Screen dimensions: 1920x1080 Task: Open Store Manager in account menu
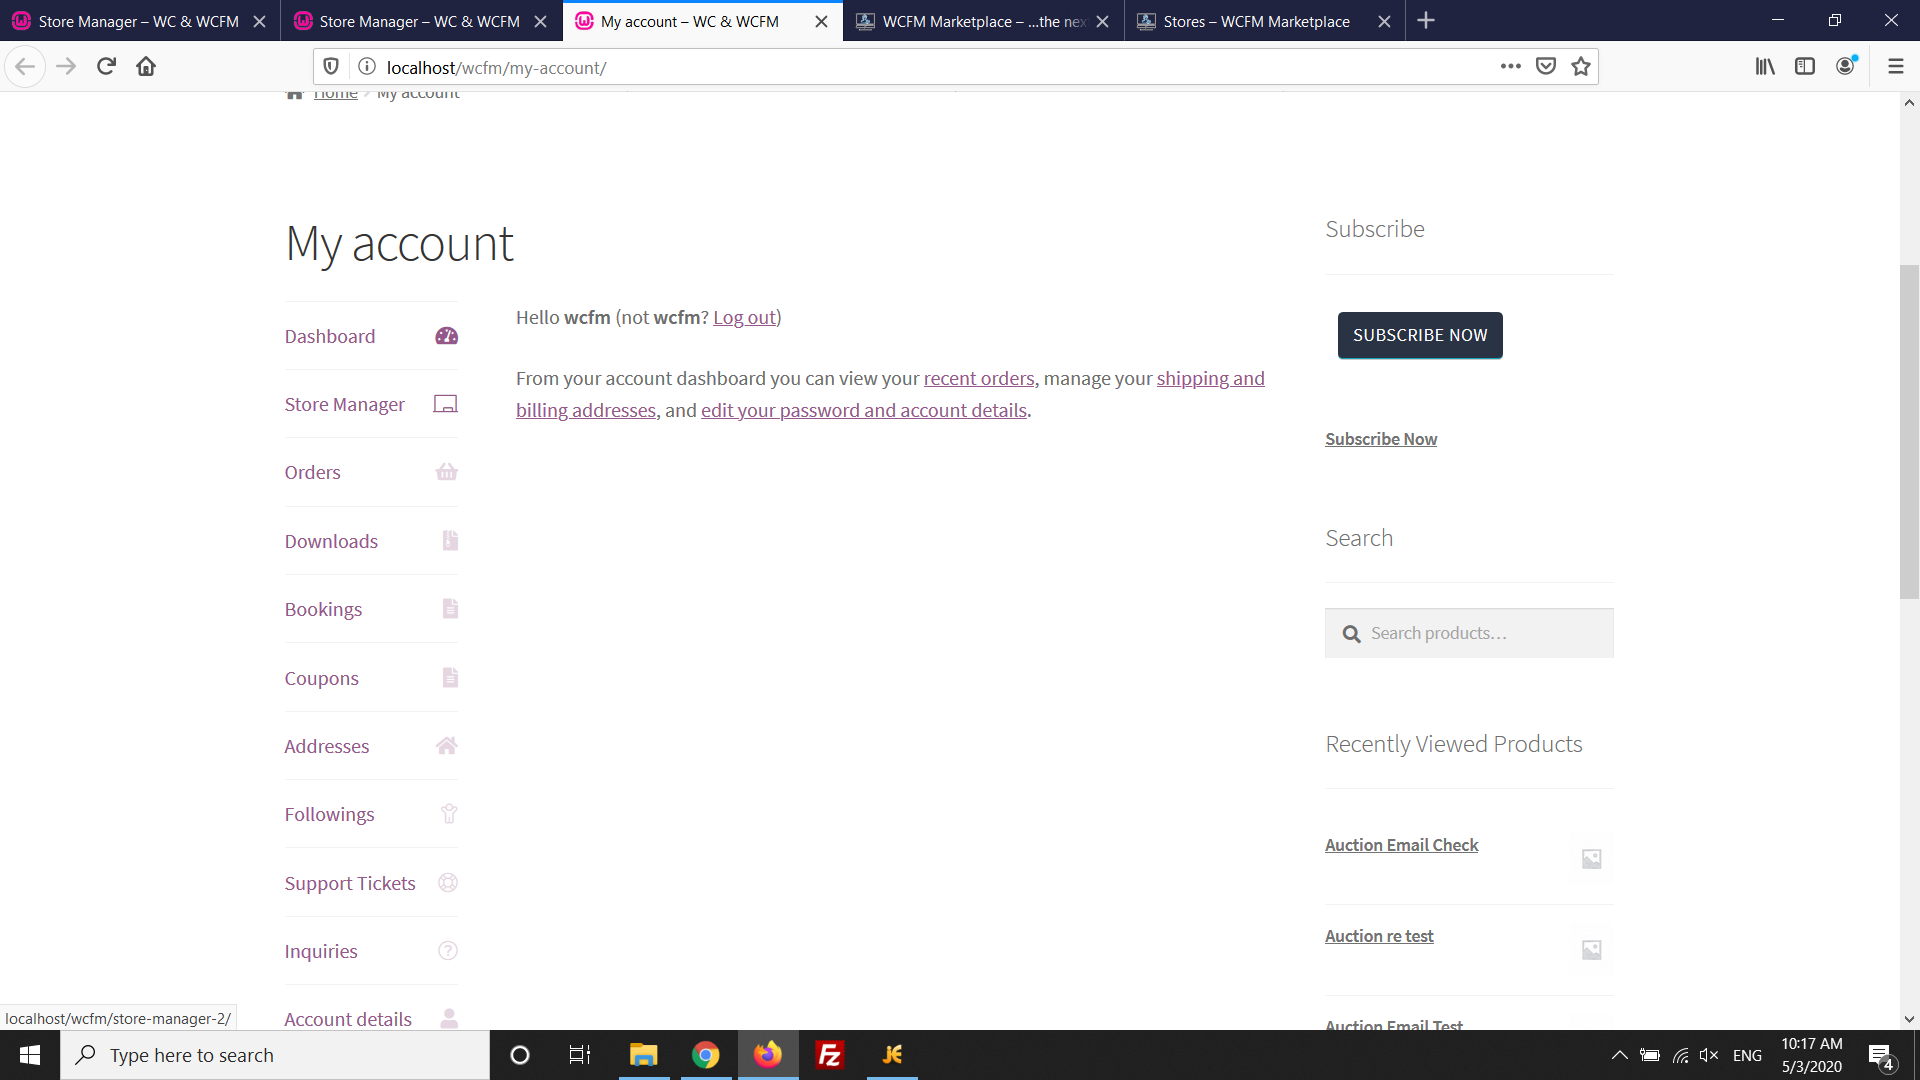pyautogui.click(x=344, y=405)
